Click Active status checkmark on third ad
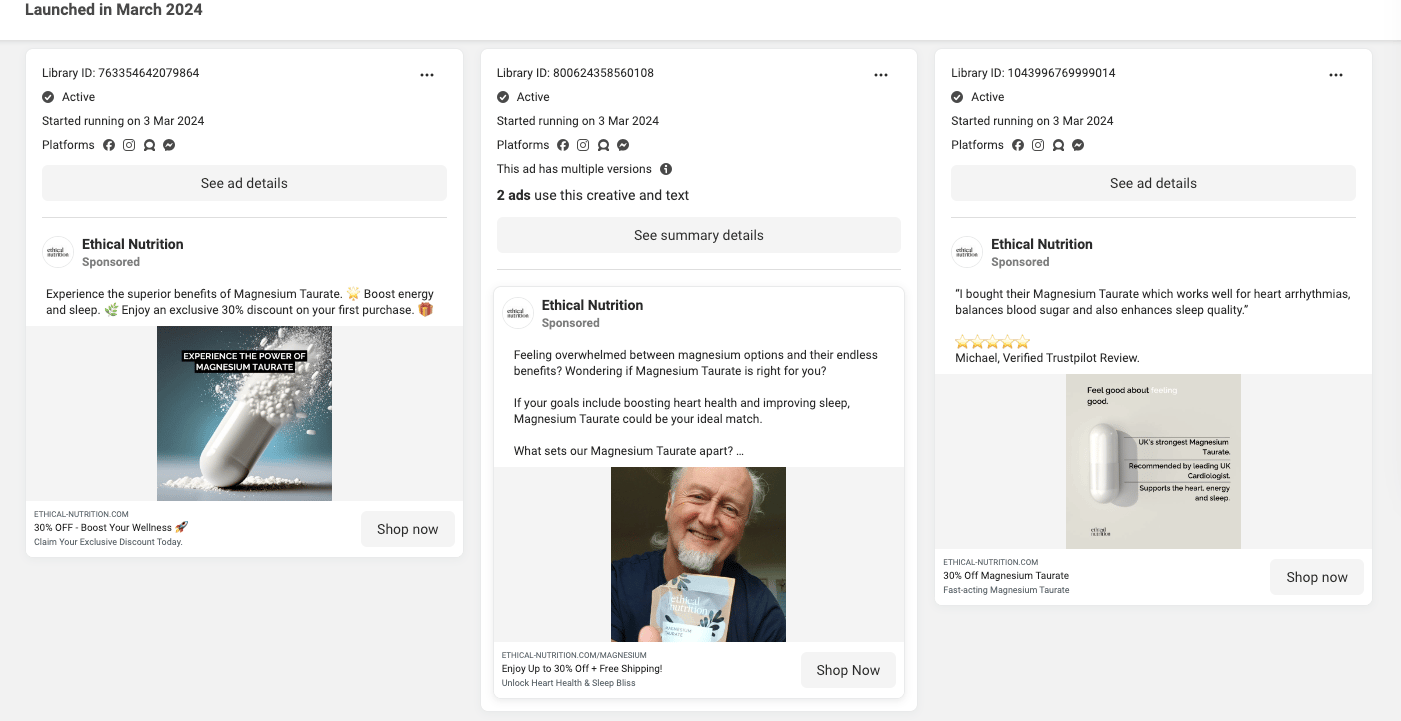 957,97
